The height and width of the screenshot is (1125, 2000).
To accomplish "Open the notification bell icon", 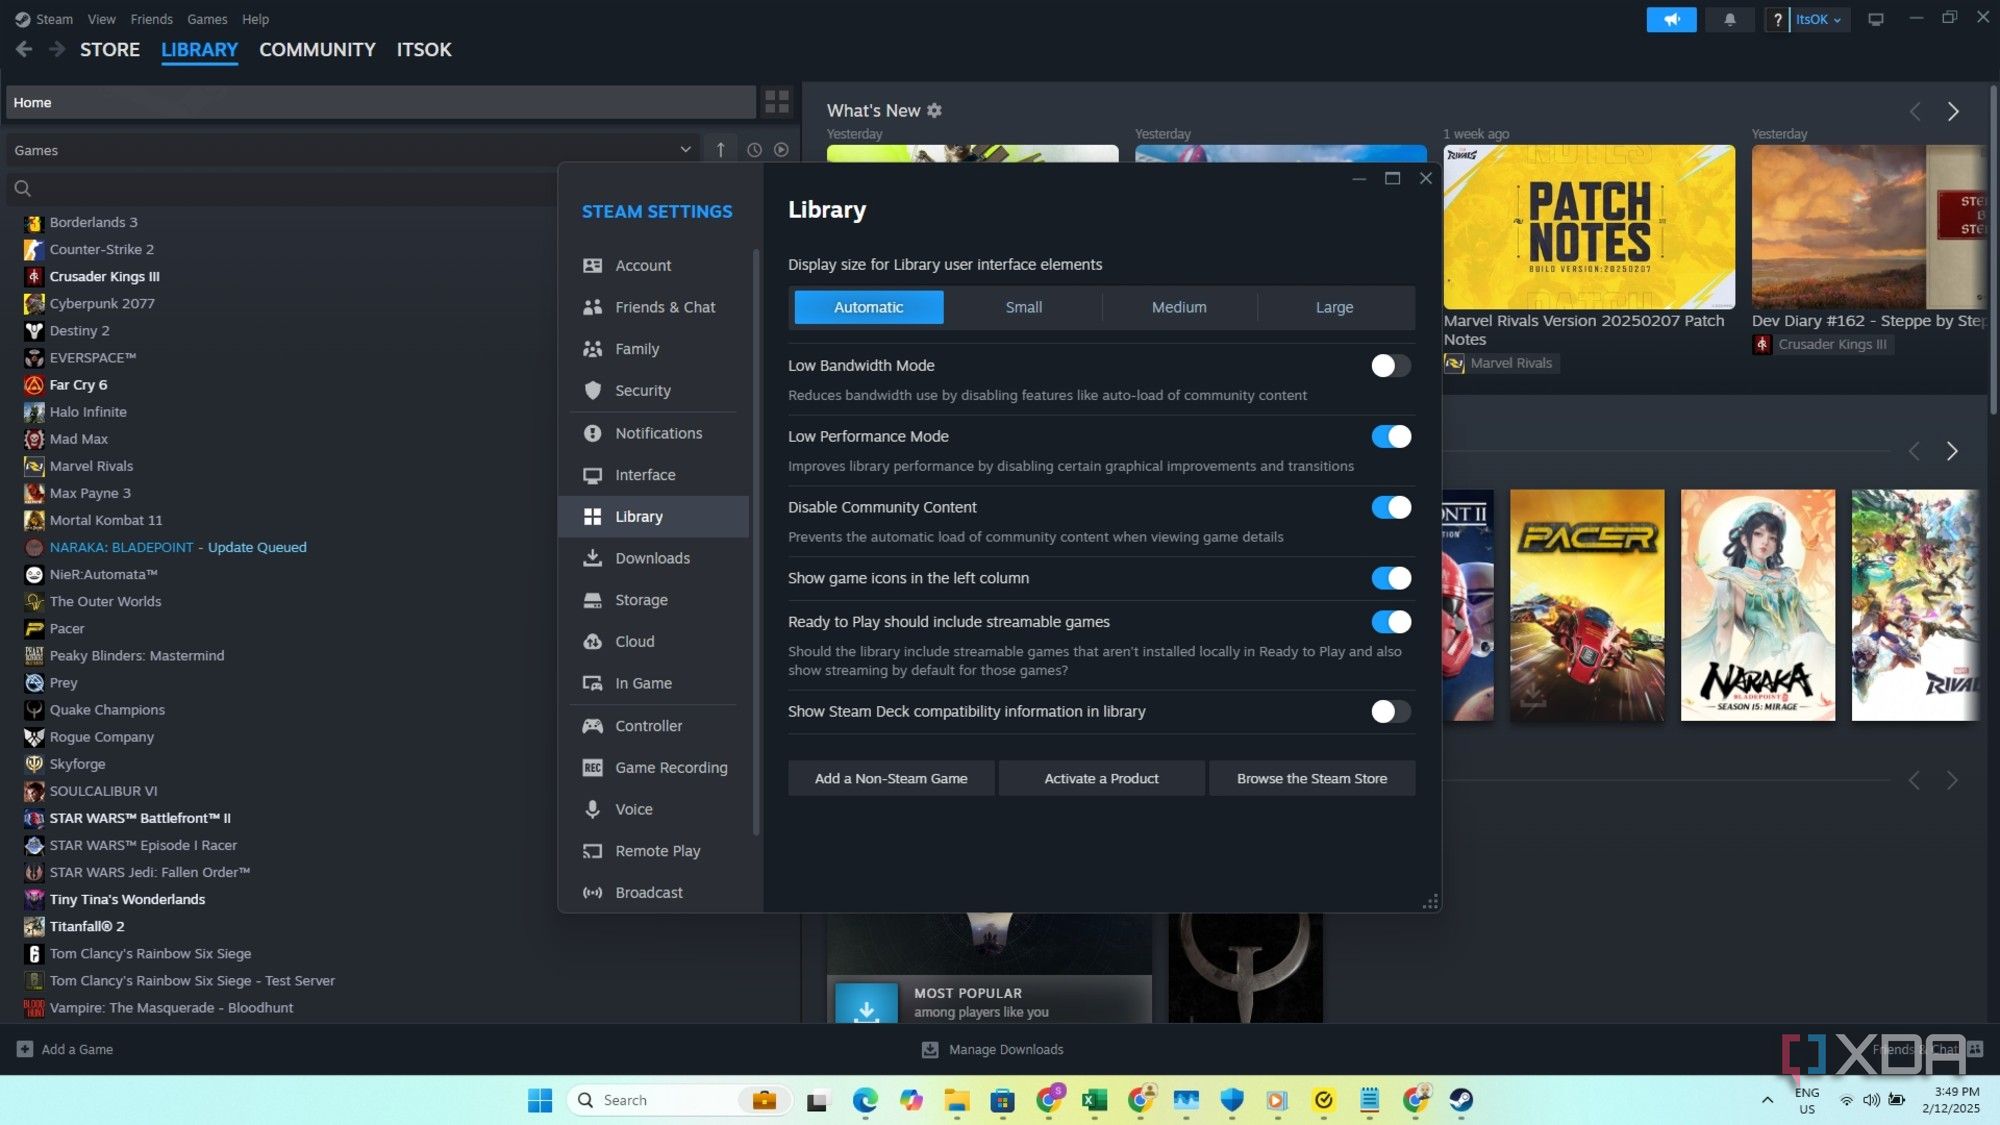I will point(1729,19).
